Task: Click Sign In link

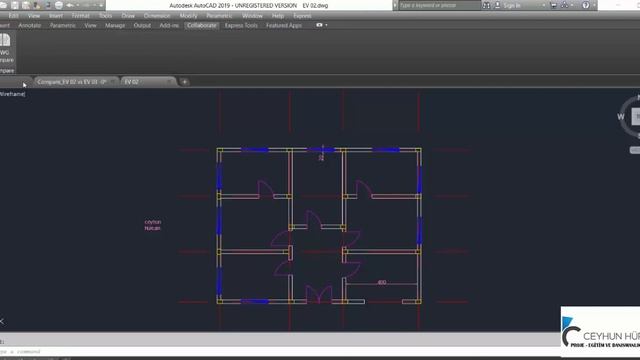Action: point(512,5)
